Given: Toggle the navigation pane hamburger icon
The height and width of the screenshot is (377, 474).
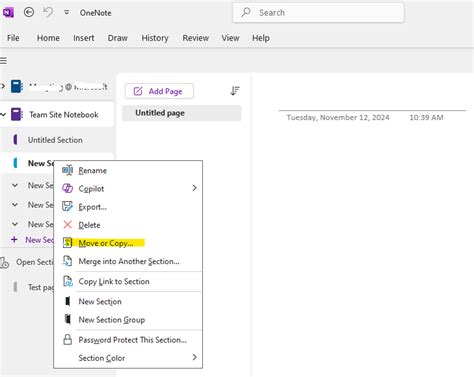Looking at the screenshot, I should click(x=3, y=61).
